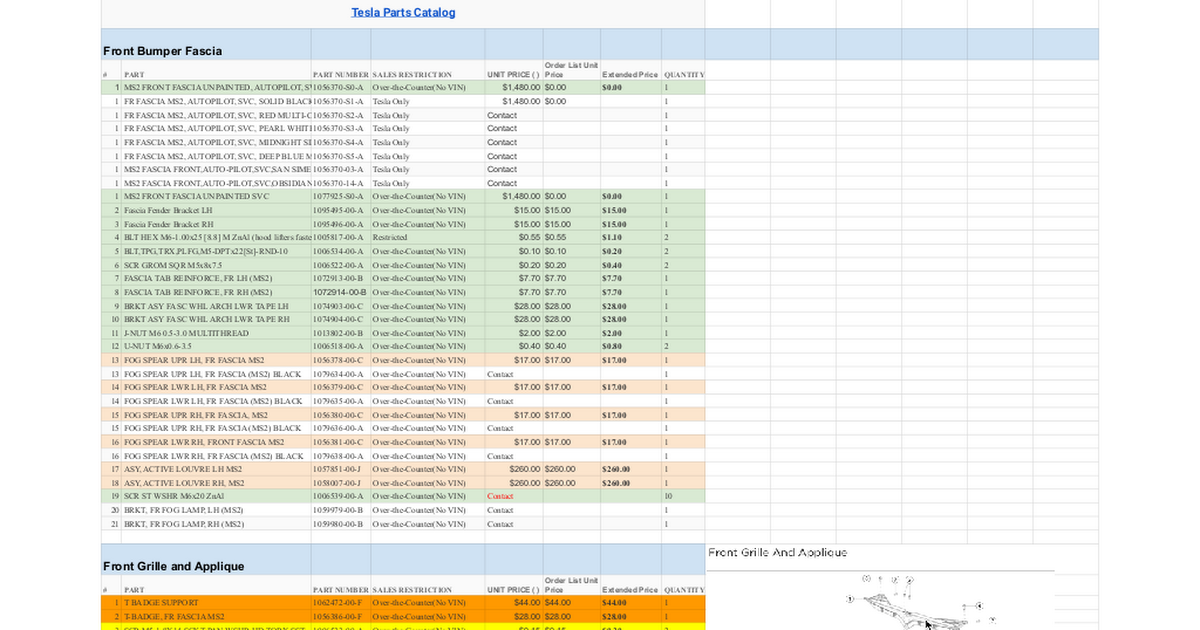Select part number cell 1056370-S3-A
The height and width of the screenshot is (630, 1200).
[341, 128]
